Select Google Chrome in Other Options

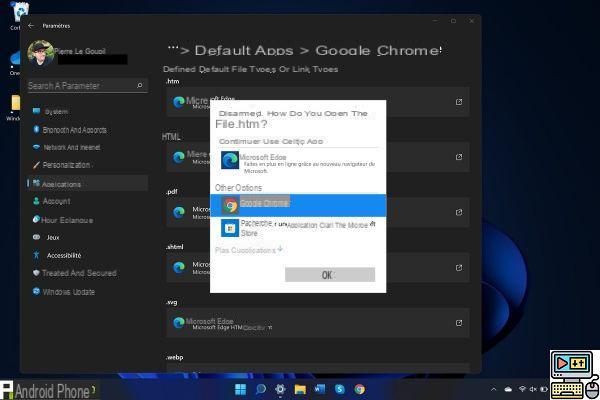(x=298, y=205)
